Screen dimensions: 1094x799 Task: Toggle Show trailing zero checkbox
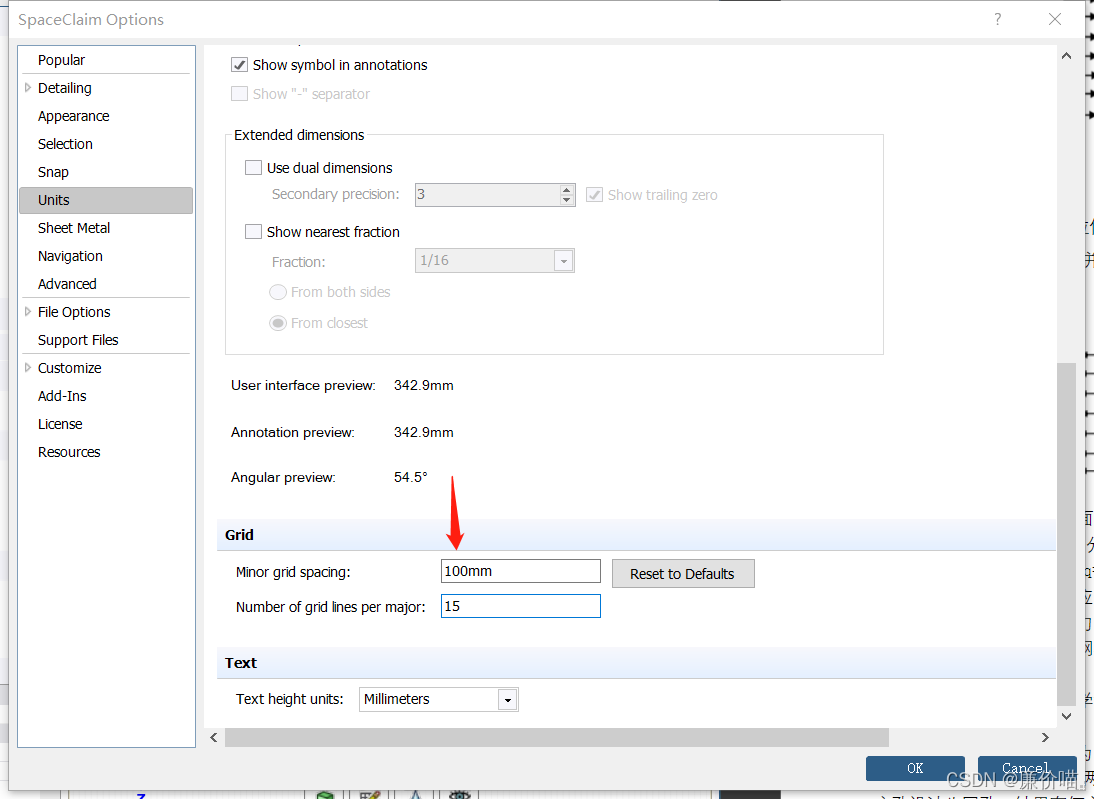[x=594, y=195]
